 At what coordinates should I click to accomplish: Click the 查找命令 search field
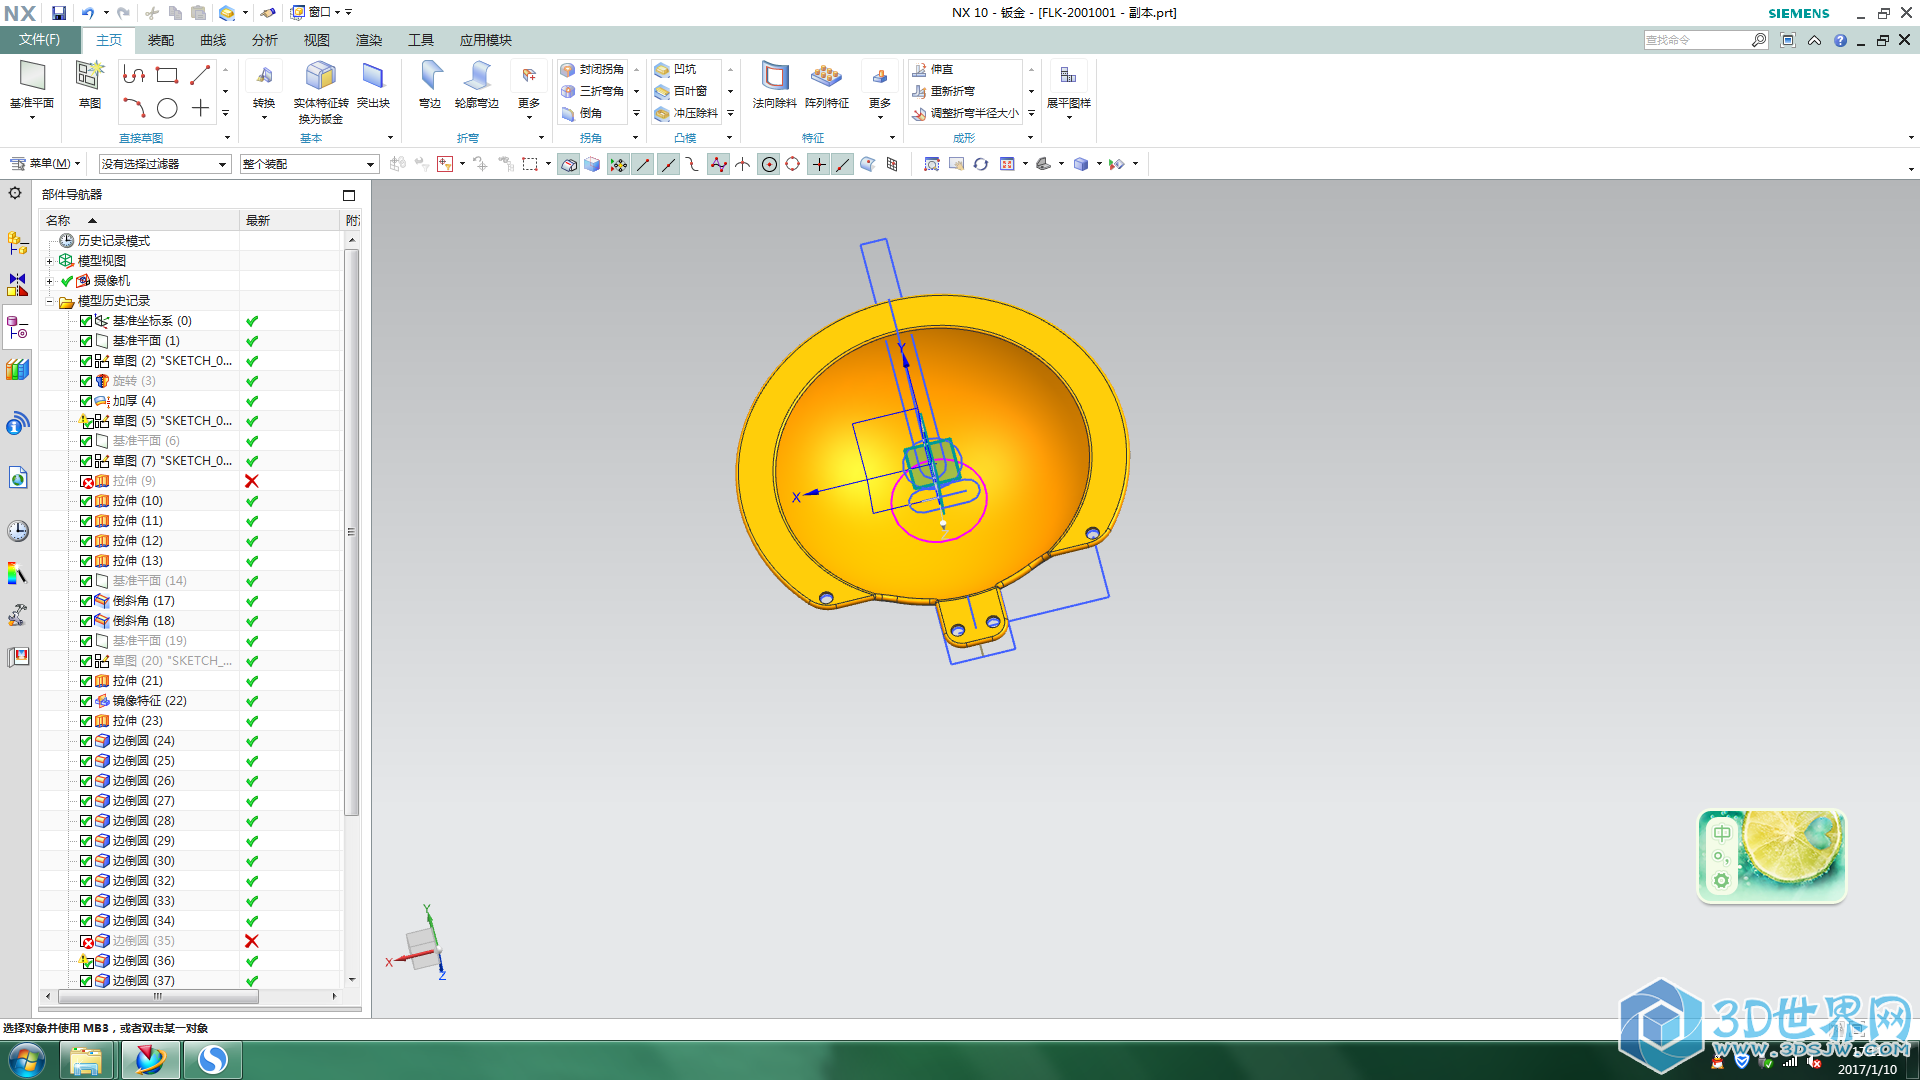point(1697,40)
